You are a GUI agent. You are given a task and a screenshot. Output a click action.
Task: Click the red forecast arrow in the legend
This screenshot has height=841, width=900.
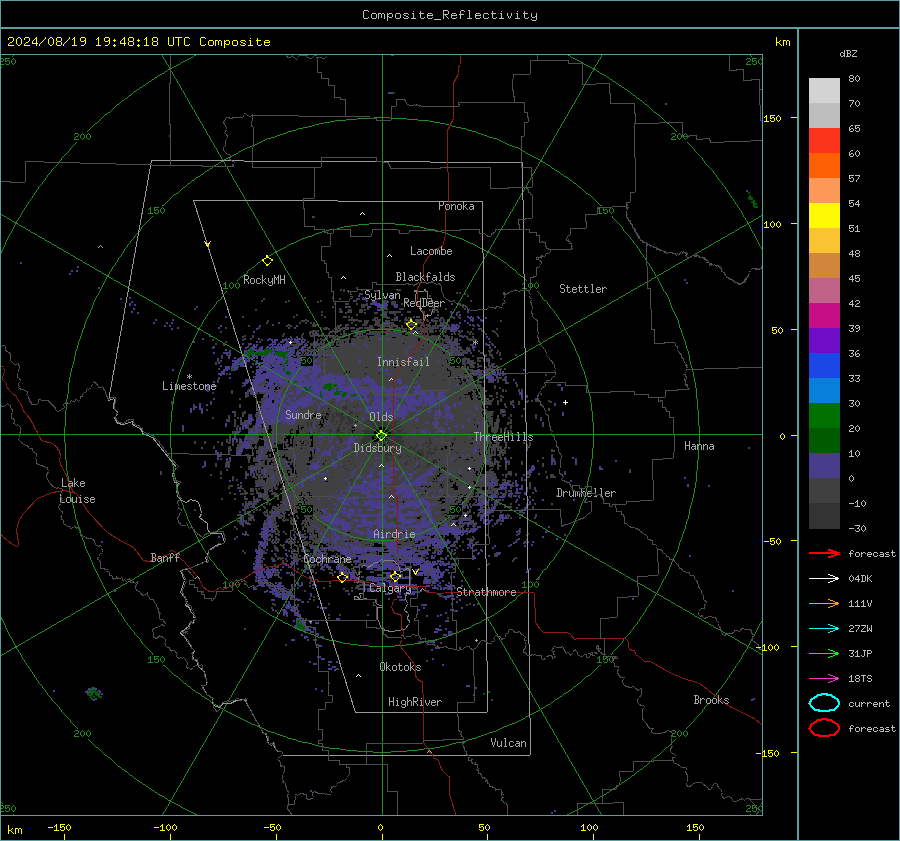tap(824, 553)
